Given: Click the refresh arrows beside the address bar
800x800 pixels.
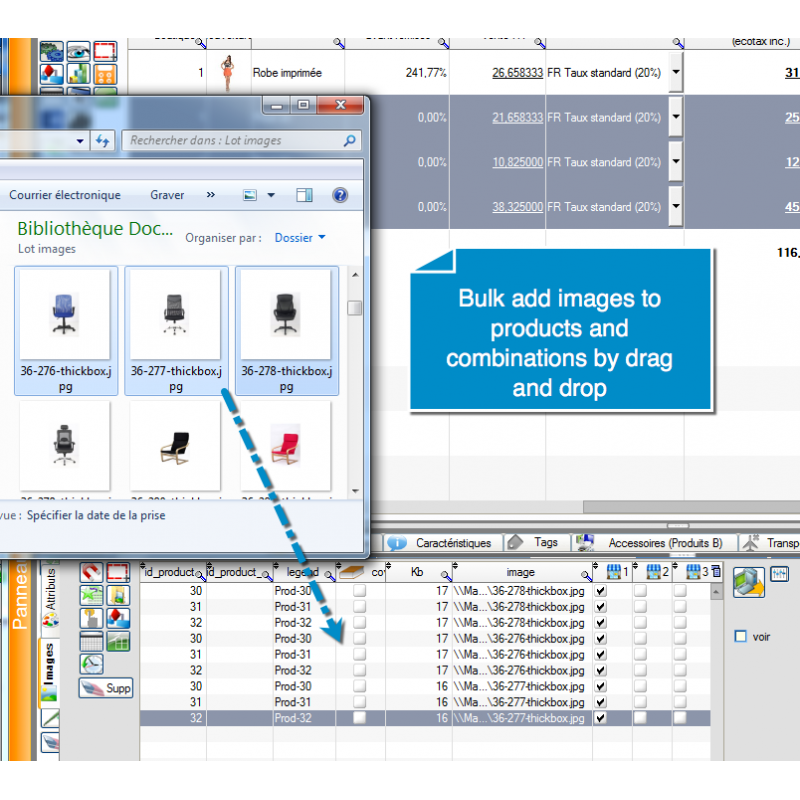Looking at the screenshot, I should click(102, 141).
